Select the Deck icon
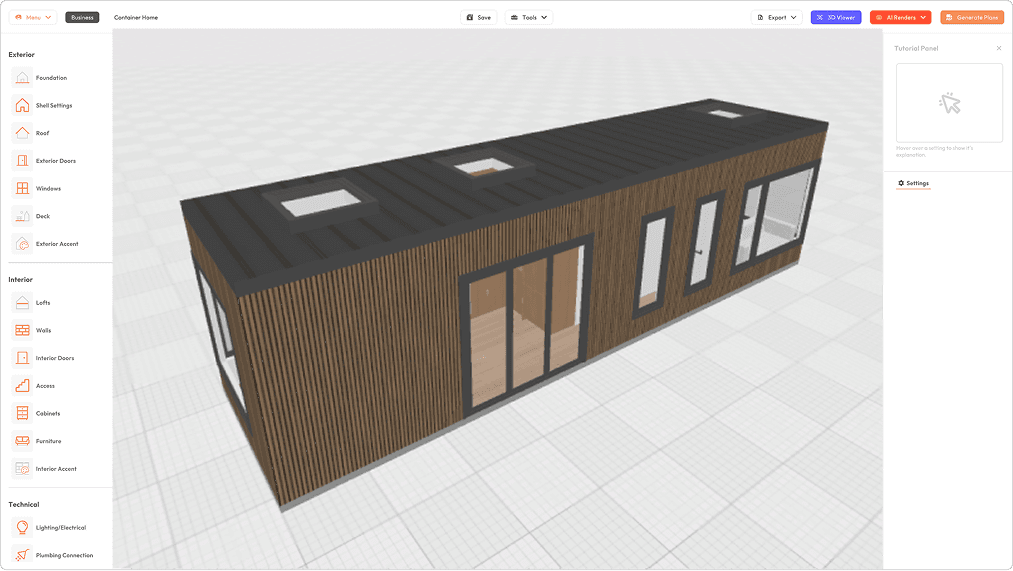 coord(22,216)
